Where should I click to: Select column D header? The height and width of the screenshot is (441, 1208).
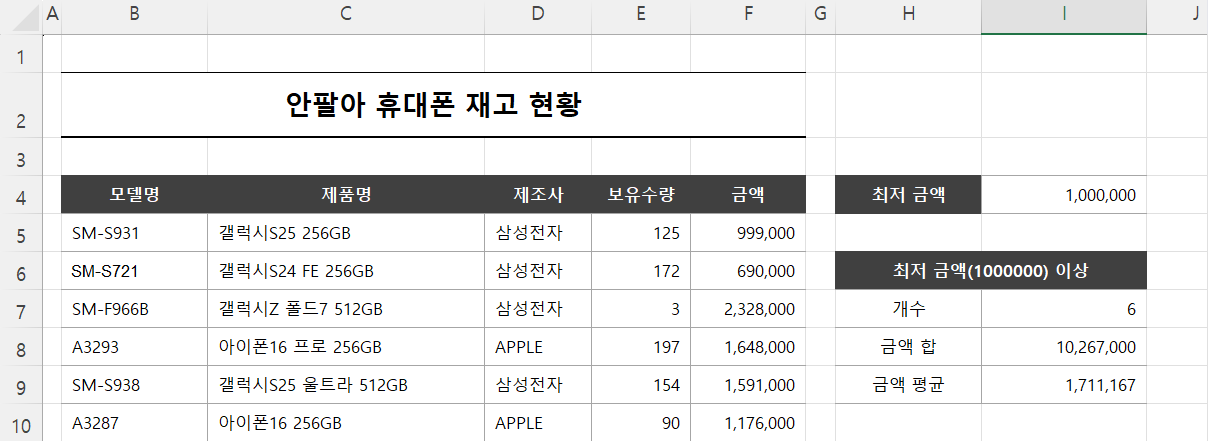538,16
